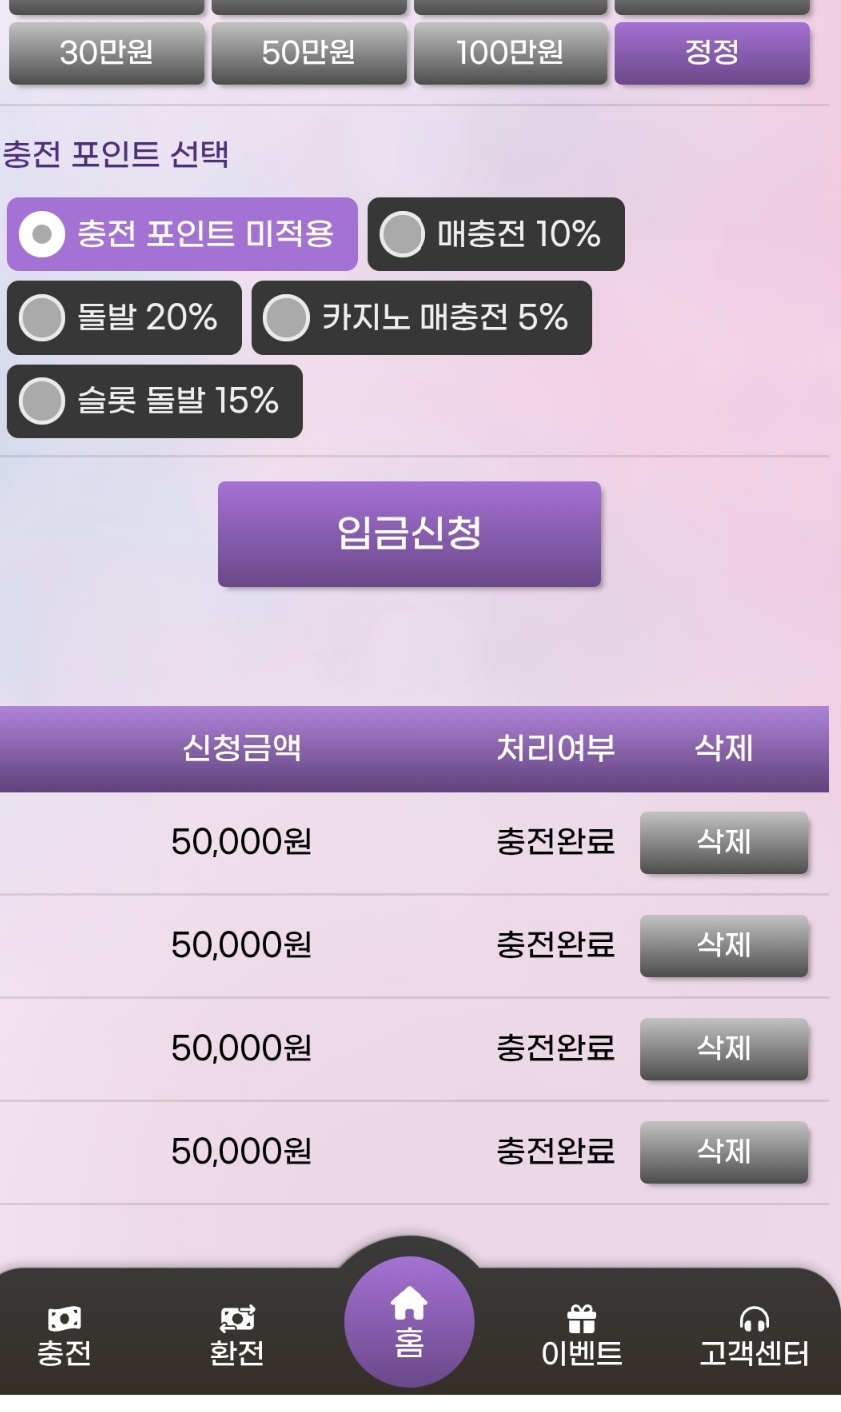The image size is (841, 1412).
Task: Click 삭제 on the second 충전완료 row
Action: 723,945
